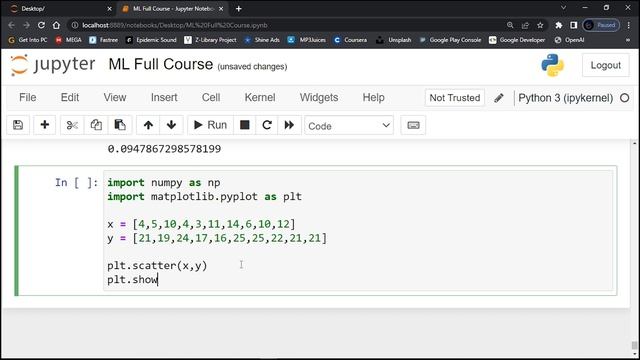Cut selected cells with the scissors icon

point(72,125)
